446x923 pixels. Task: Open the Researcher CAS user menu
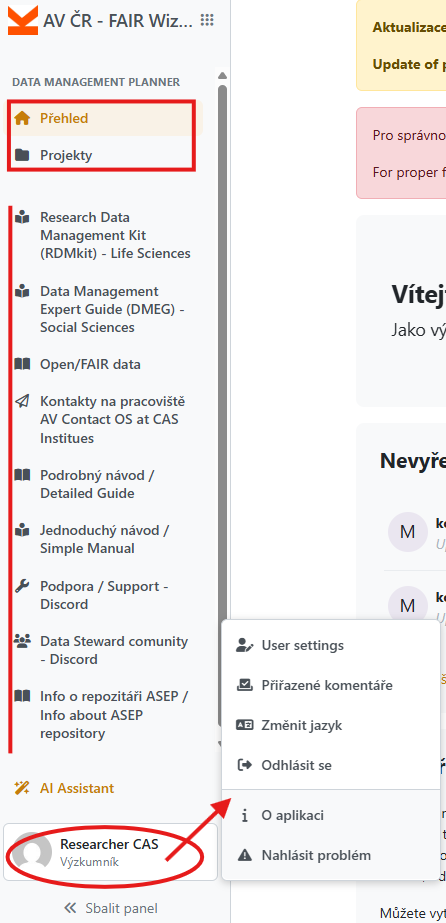click(111, 852)
